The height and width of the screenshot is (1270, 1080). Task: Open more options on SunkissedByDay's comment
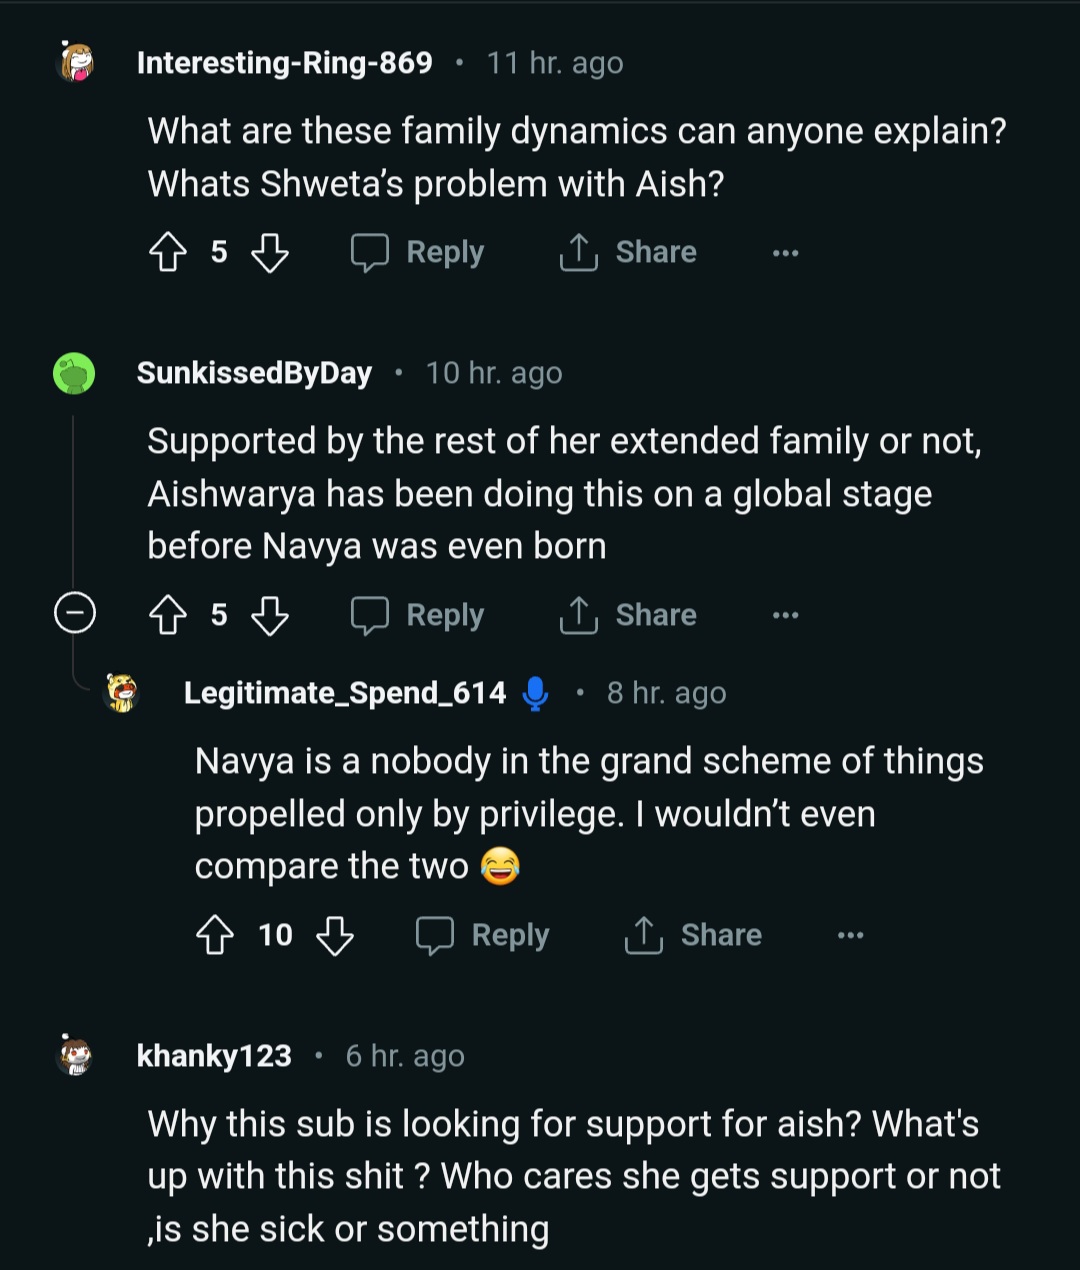click(785, 615)
